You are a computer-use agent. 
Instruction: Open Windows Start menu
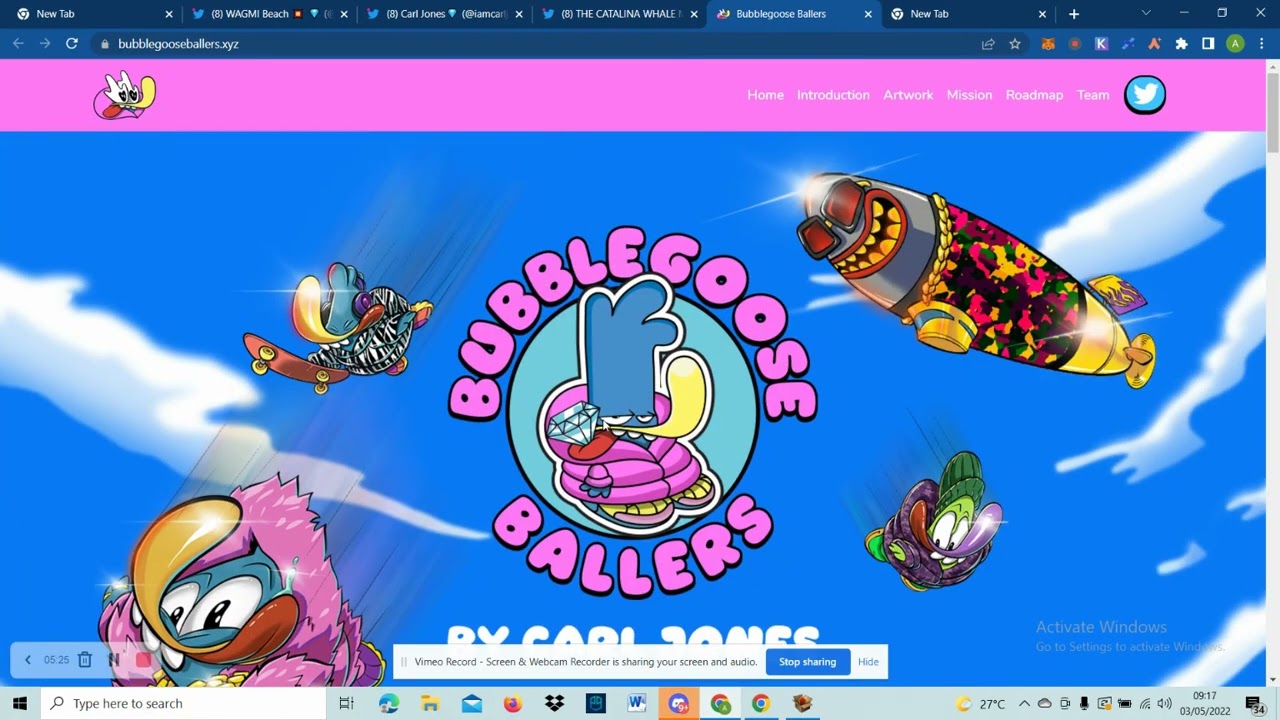pyautogui.click(x=20, y=703)
